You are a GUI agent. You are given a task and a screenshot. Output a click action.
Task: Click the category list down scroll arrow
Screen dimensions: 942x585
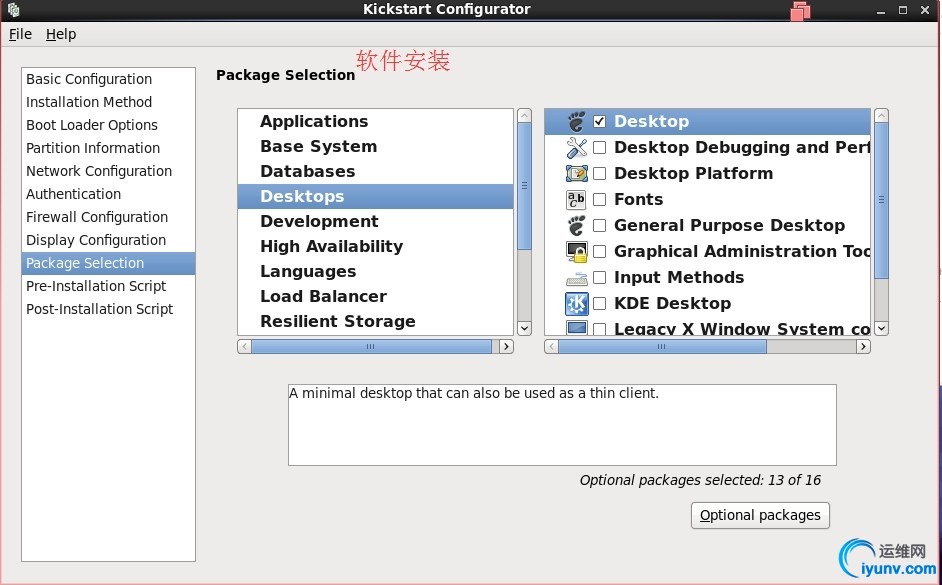[x=524, y=328]
